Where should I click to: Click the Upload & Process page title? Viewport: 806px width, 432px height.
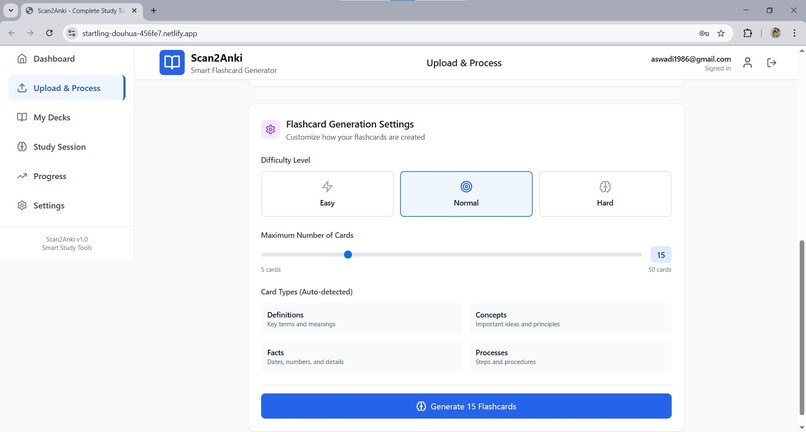[x=464, y=63]
